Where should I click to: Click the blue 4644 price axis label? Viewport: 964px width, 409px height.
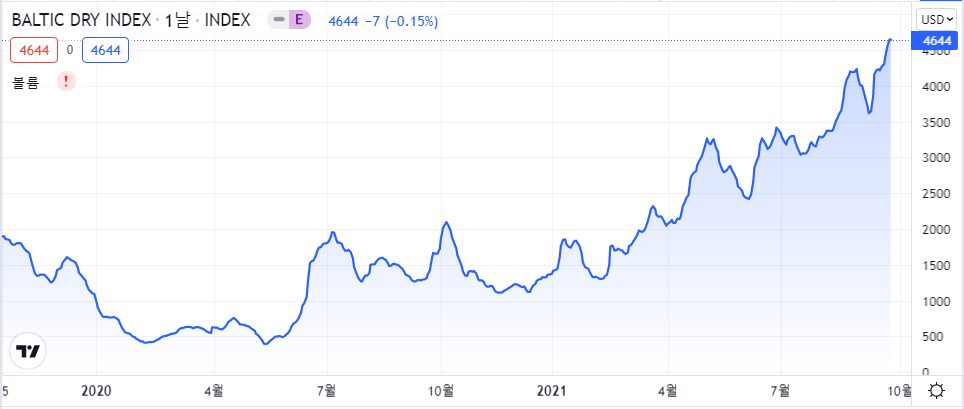pyautogui.click(x=934, y=41)
